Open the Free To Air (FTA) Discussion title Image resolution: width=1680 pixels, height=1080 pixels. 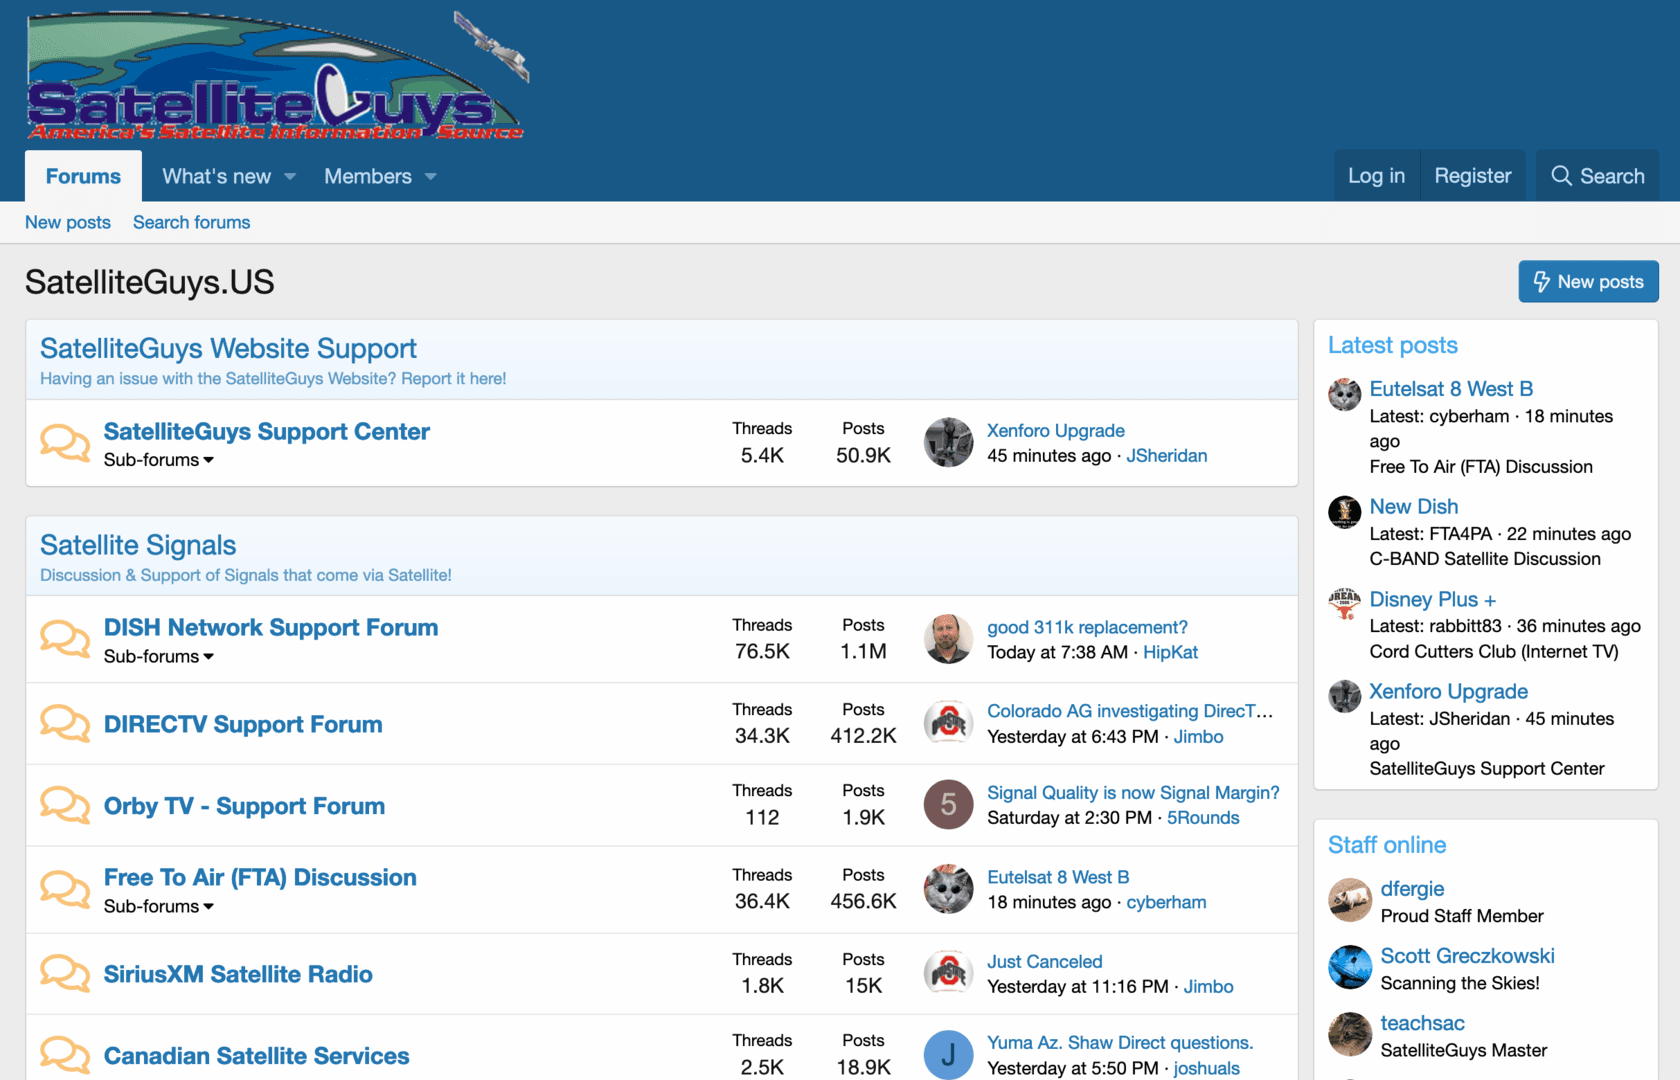[x=260, y=878]
